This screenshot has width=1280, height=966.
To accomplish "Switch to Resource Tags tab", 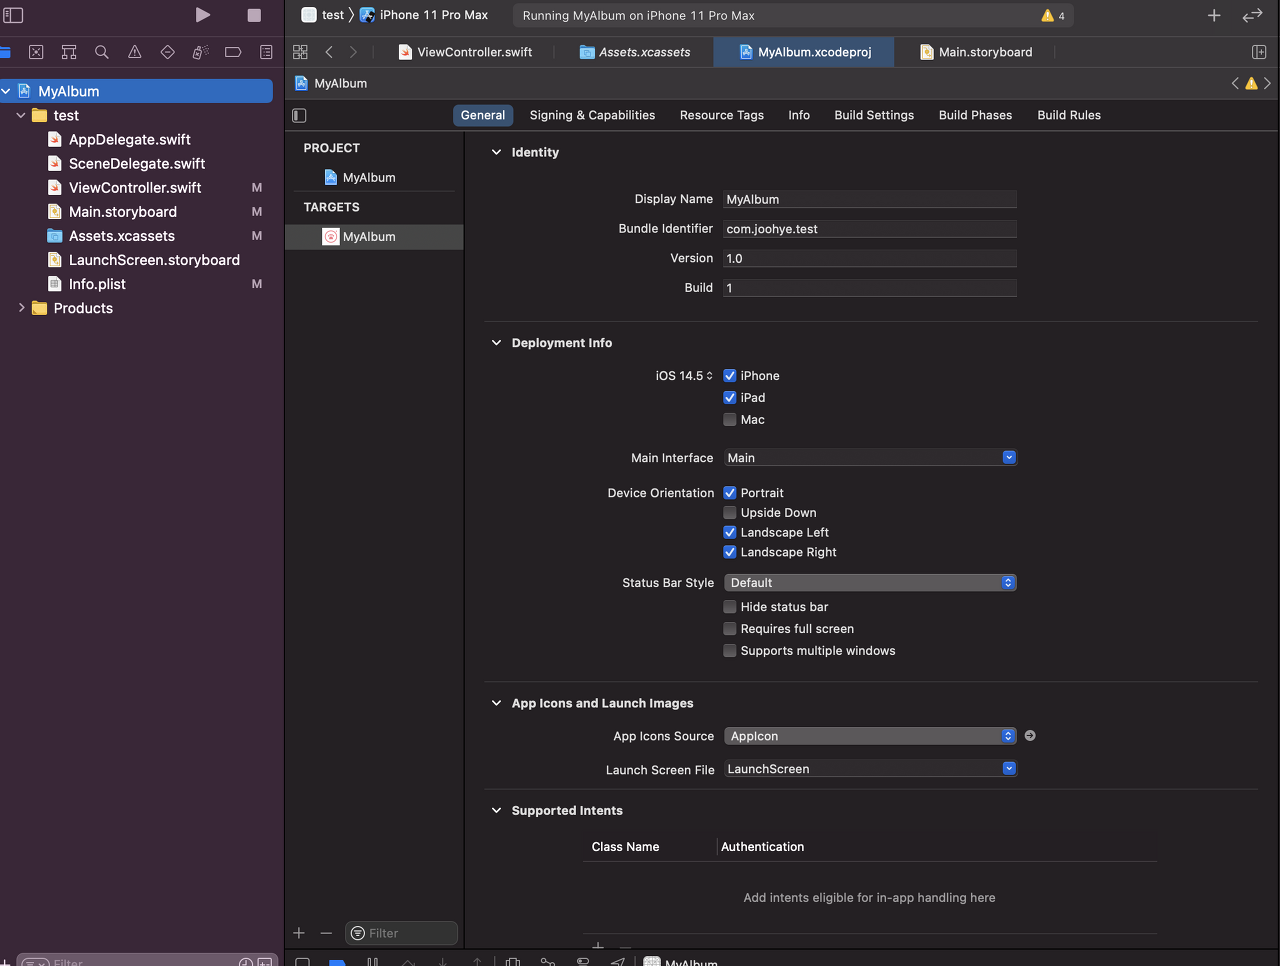I will click(x=722, y=115).
